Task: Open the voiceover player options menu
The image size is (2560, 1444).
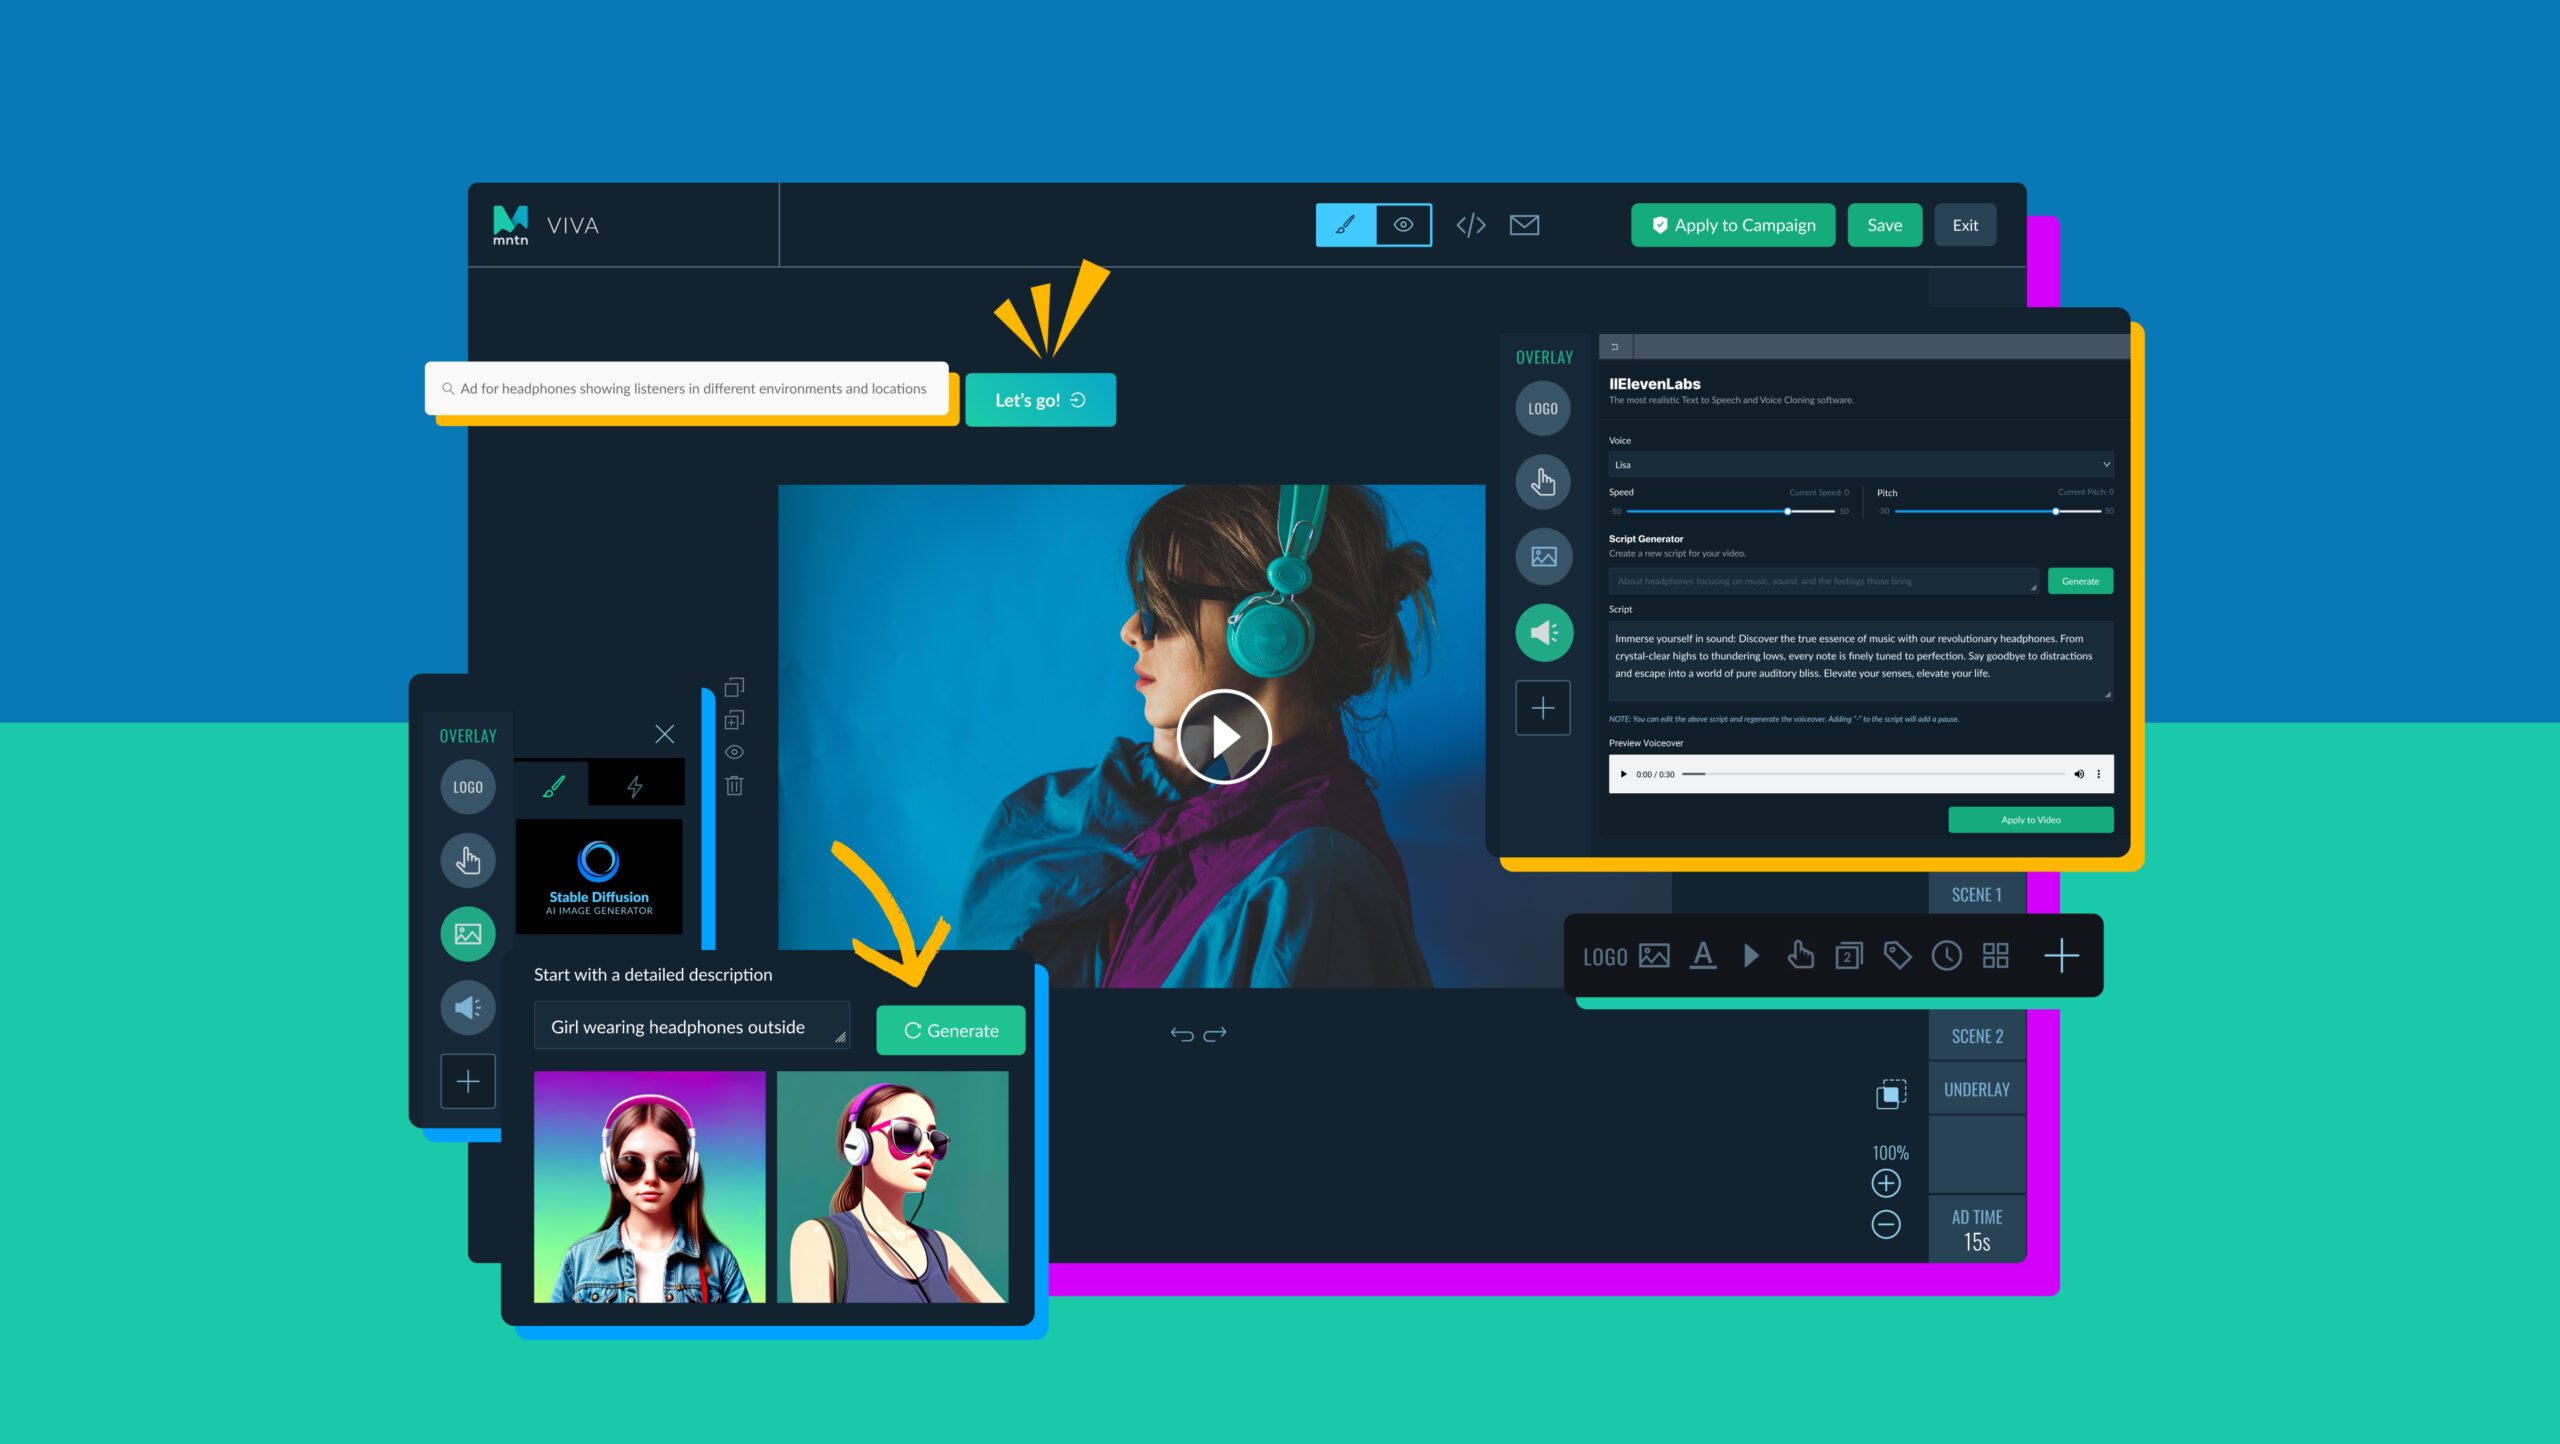Action: (2100, 774)
